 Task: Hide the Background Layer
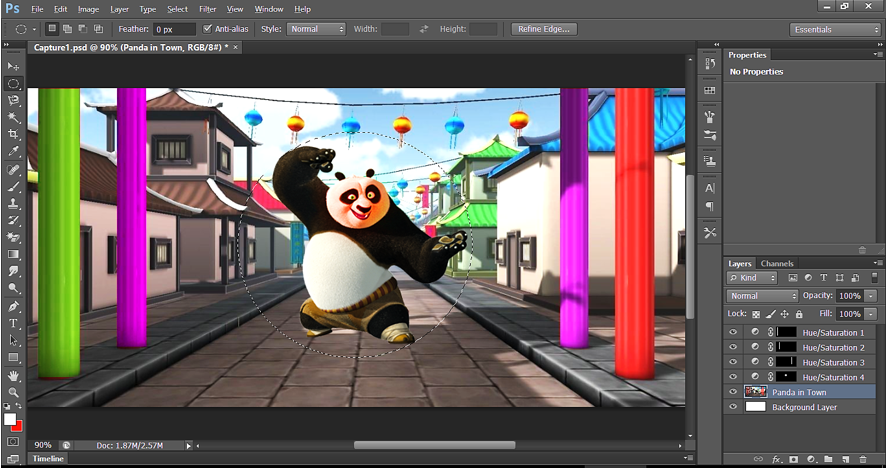733,406
